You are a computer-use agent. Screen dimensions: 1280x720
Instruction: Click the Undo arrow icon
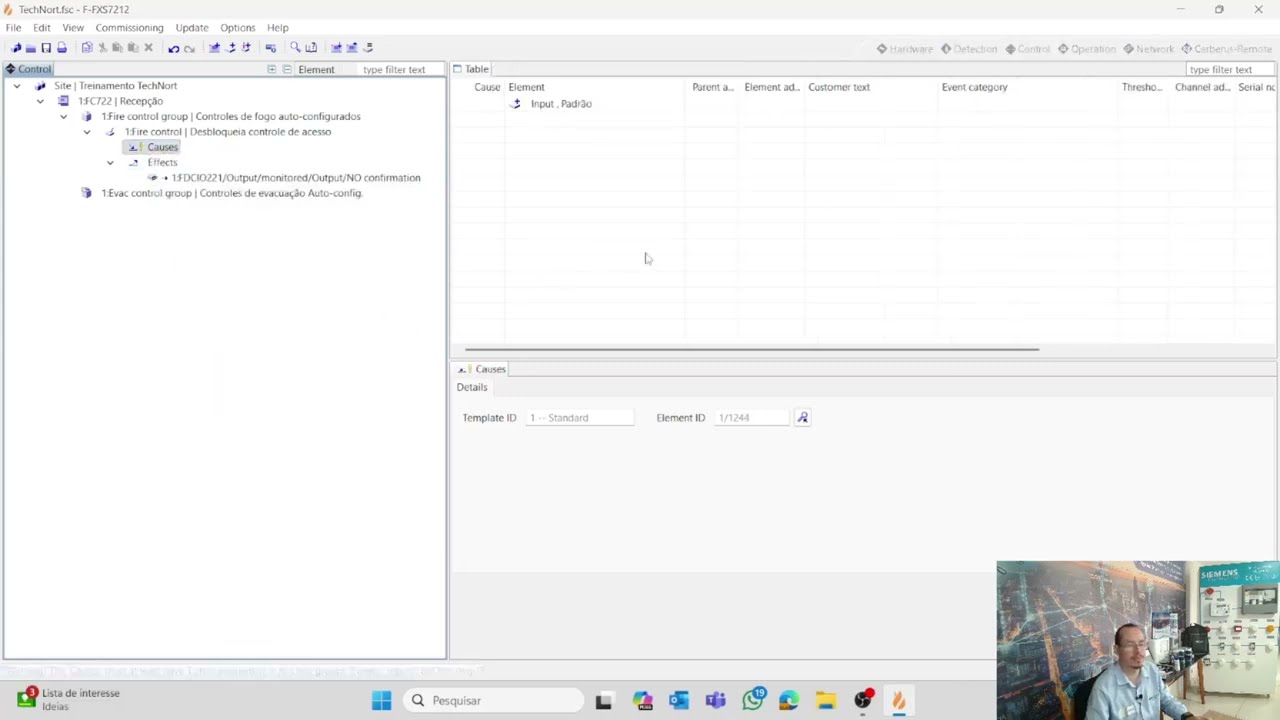click(173, 48)
